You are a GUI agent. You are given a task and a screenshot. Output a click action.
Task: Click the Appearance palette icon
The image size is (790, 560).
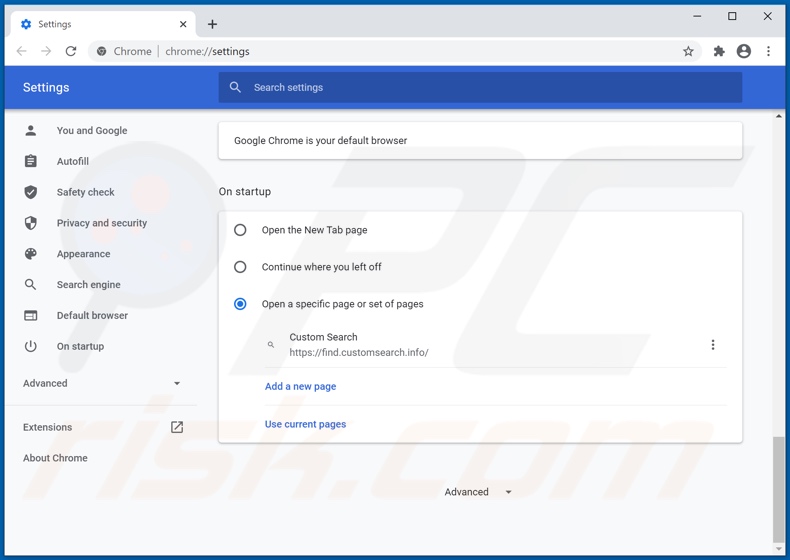pyautogui.click(x=31, y=254)
